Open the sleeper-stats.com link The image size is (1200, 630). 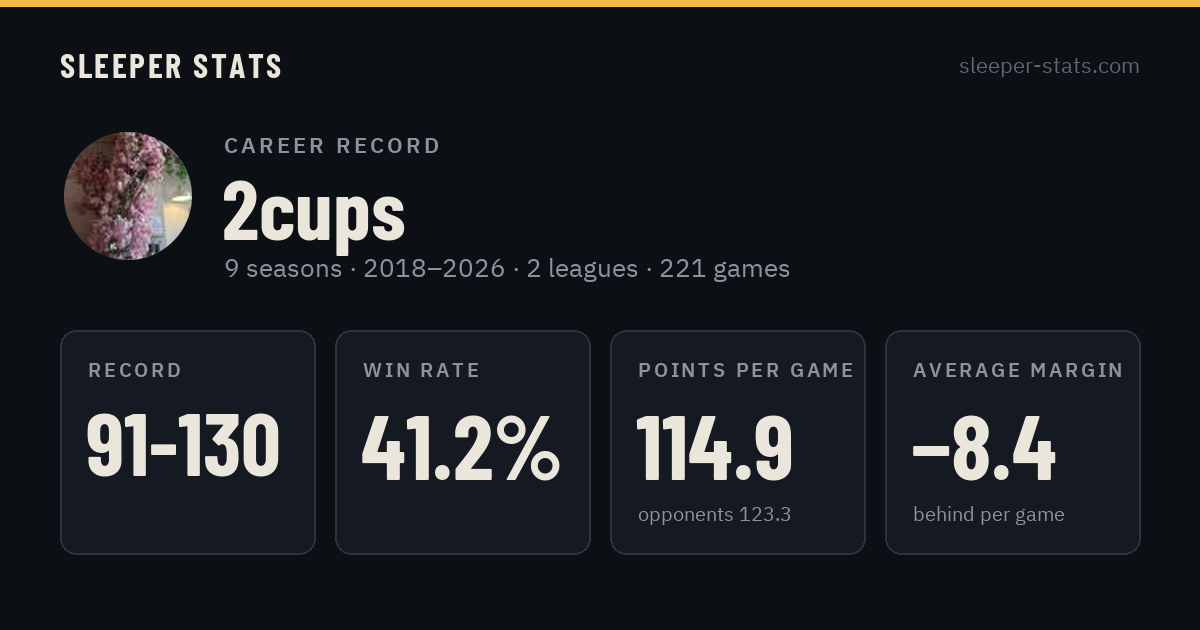click(1049, 66)
